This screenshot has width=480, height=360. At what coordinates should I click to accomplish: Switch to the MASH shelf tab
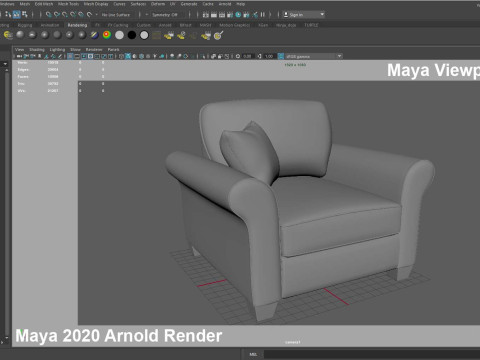pyautogui.click(x=205, y=25)
